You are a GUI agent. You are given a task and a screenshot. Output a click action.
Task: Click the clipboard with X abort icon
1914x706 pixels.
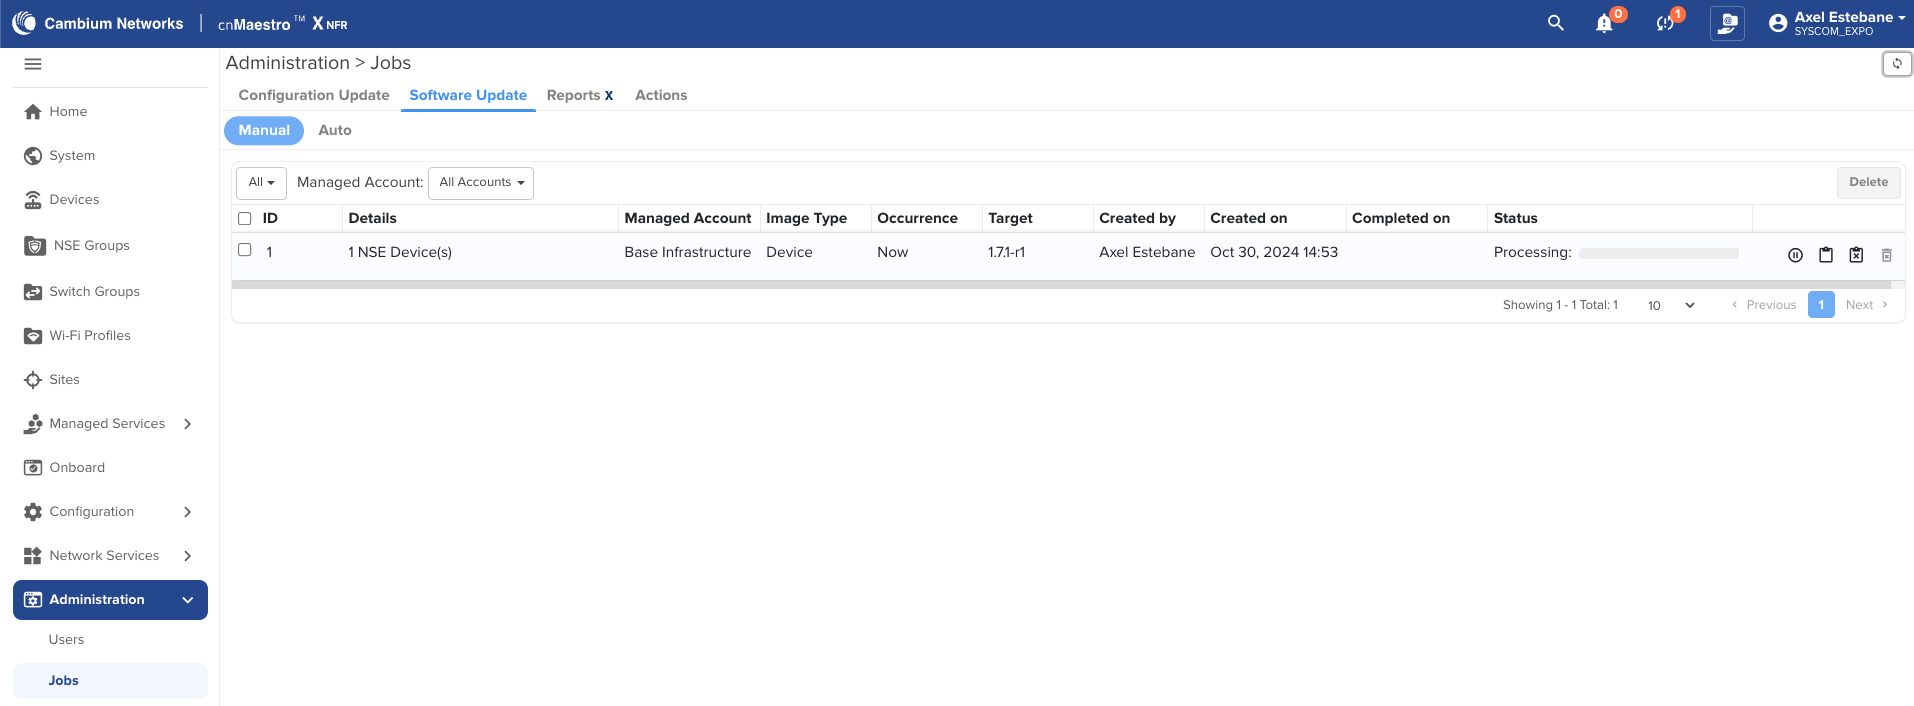coord(1856,255)
